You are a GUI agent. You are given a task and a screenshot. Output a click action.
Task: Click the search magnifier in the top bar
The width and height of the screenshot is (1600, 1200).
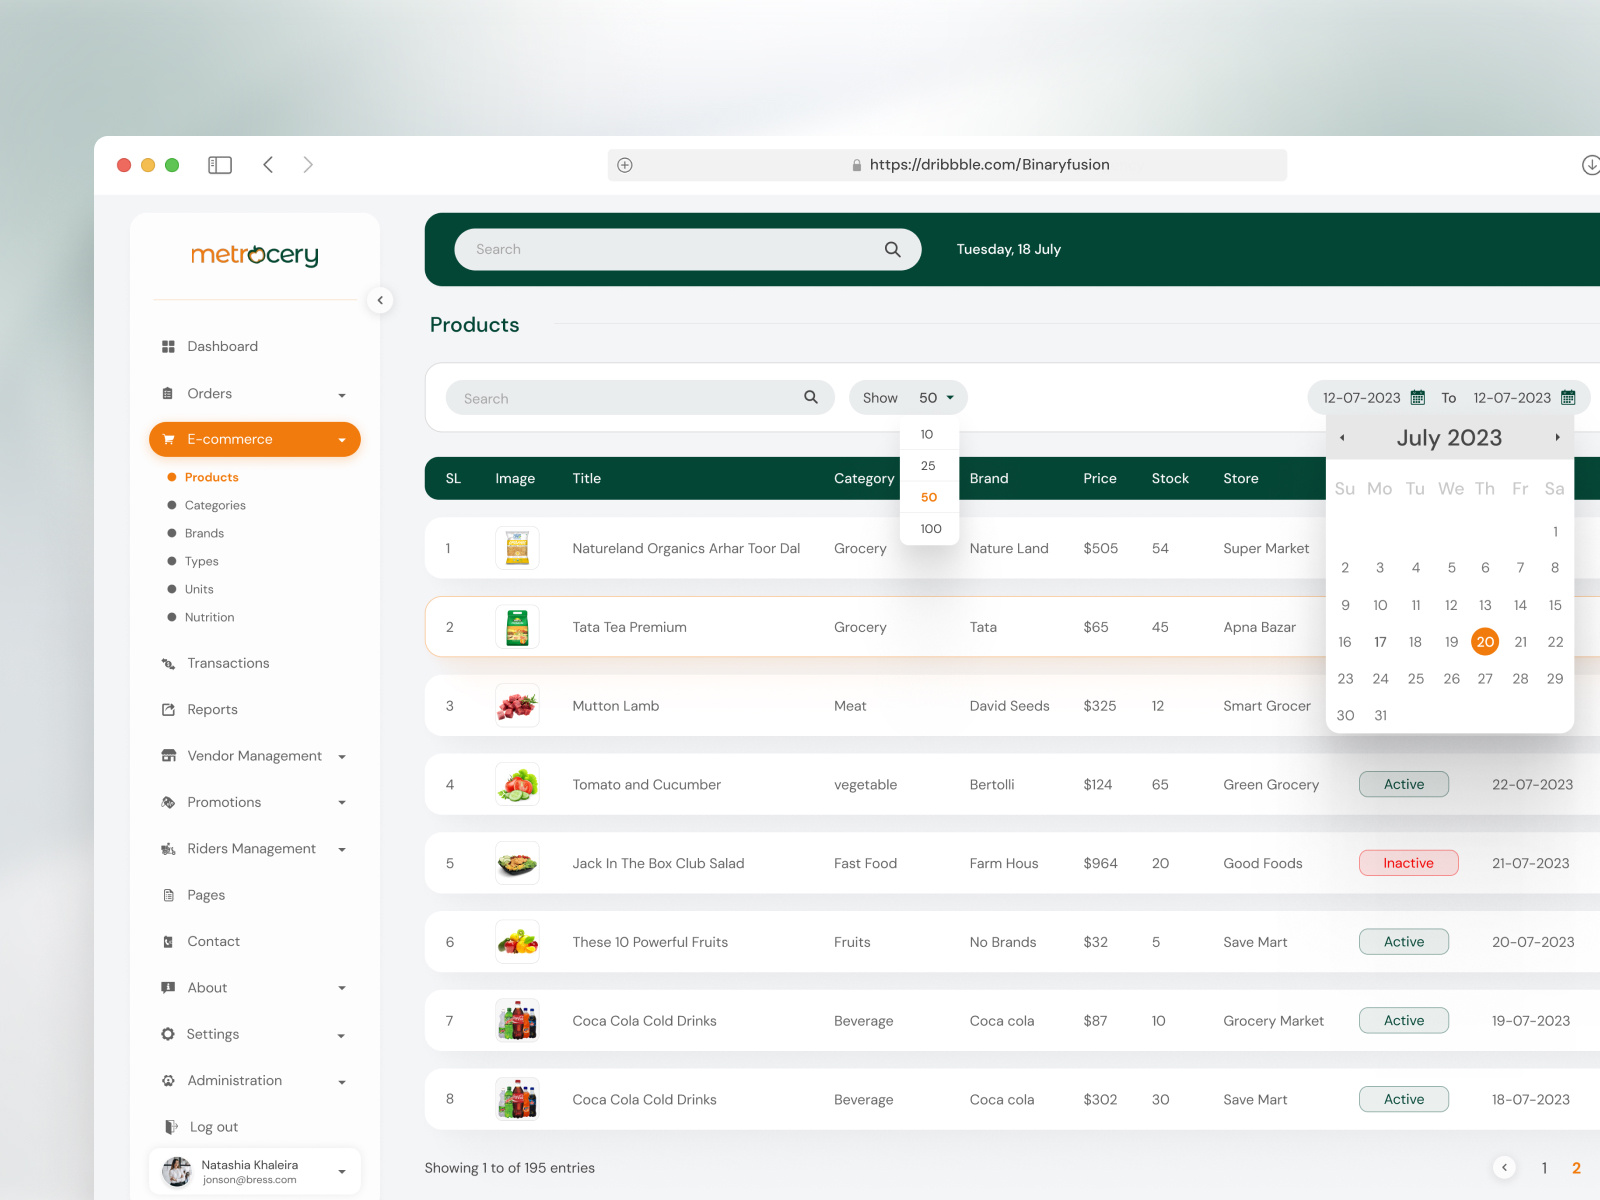891,249
